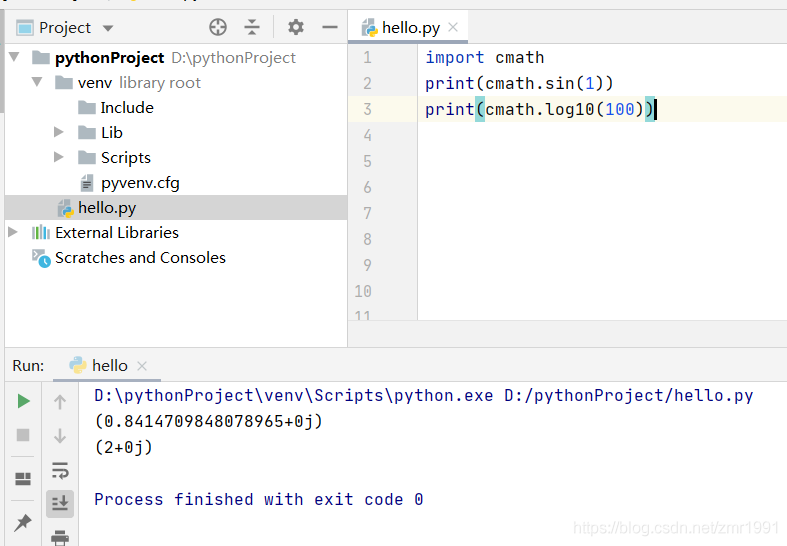Viewport: 787px width, 546px height.
Task: Click the locate/select opened file crosshair icon
Action: 218,27
